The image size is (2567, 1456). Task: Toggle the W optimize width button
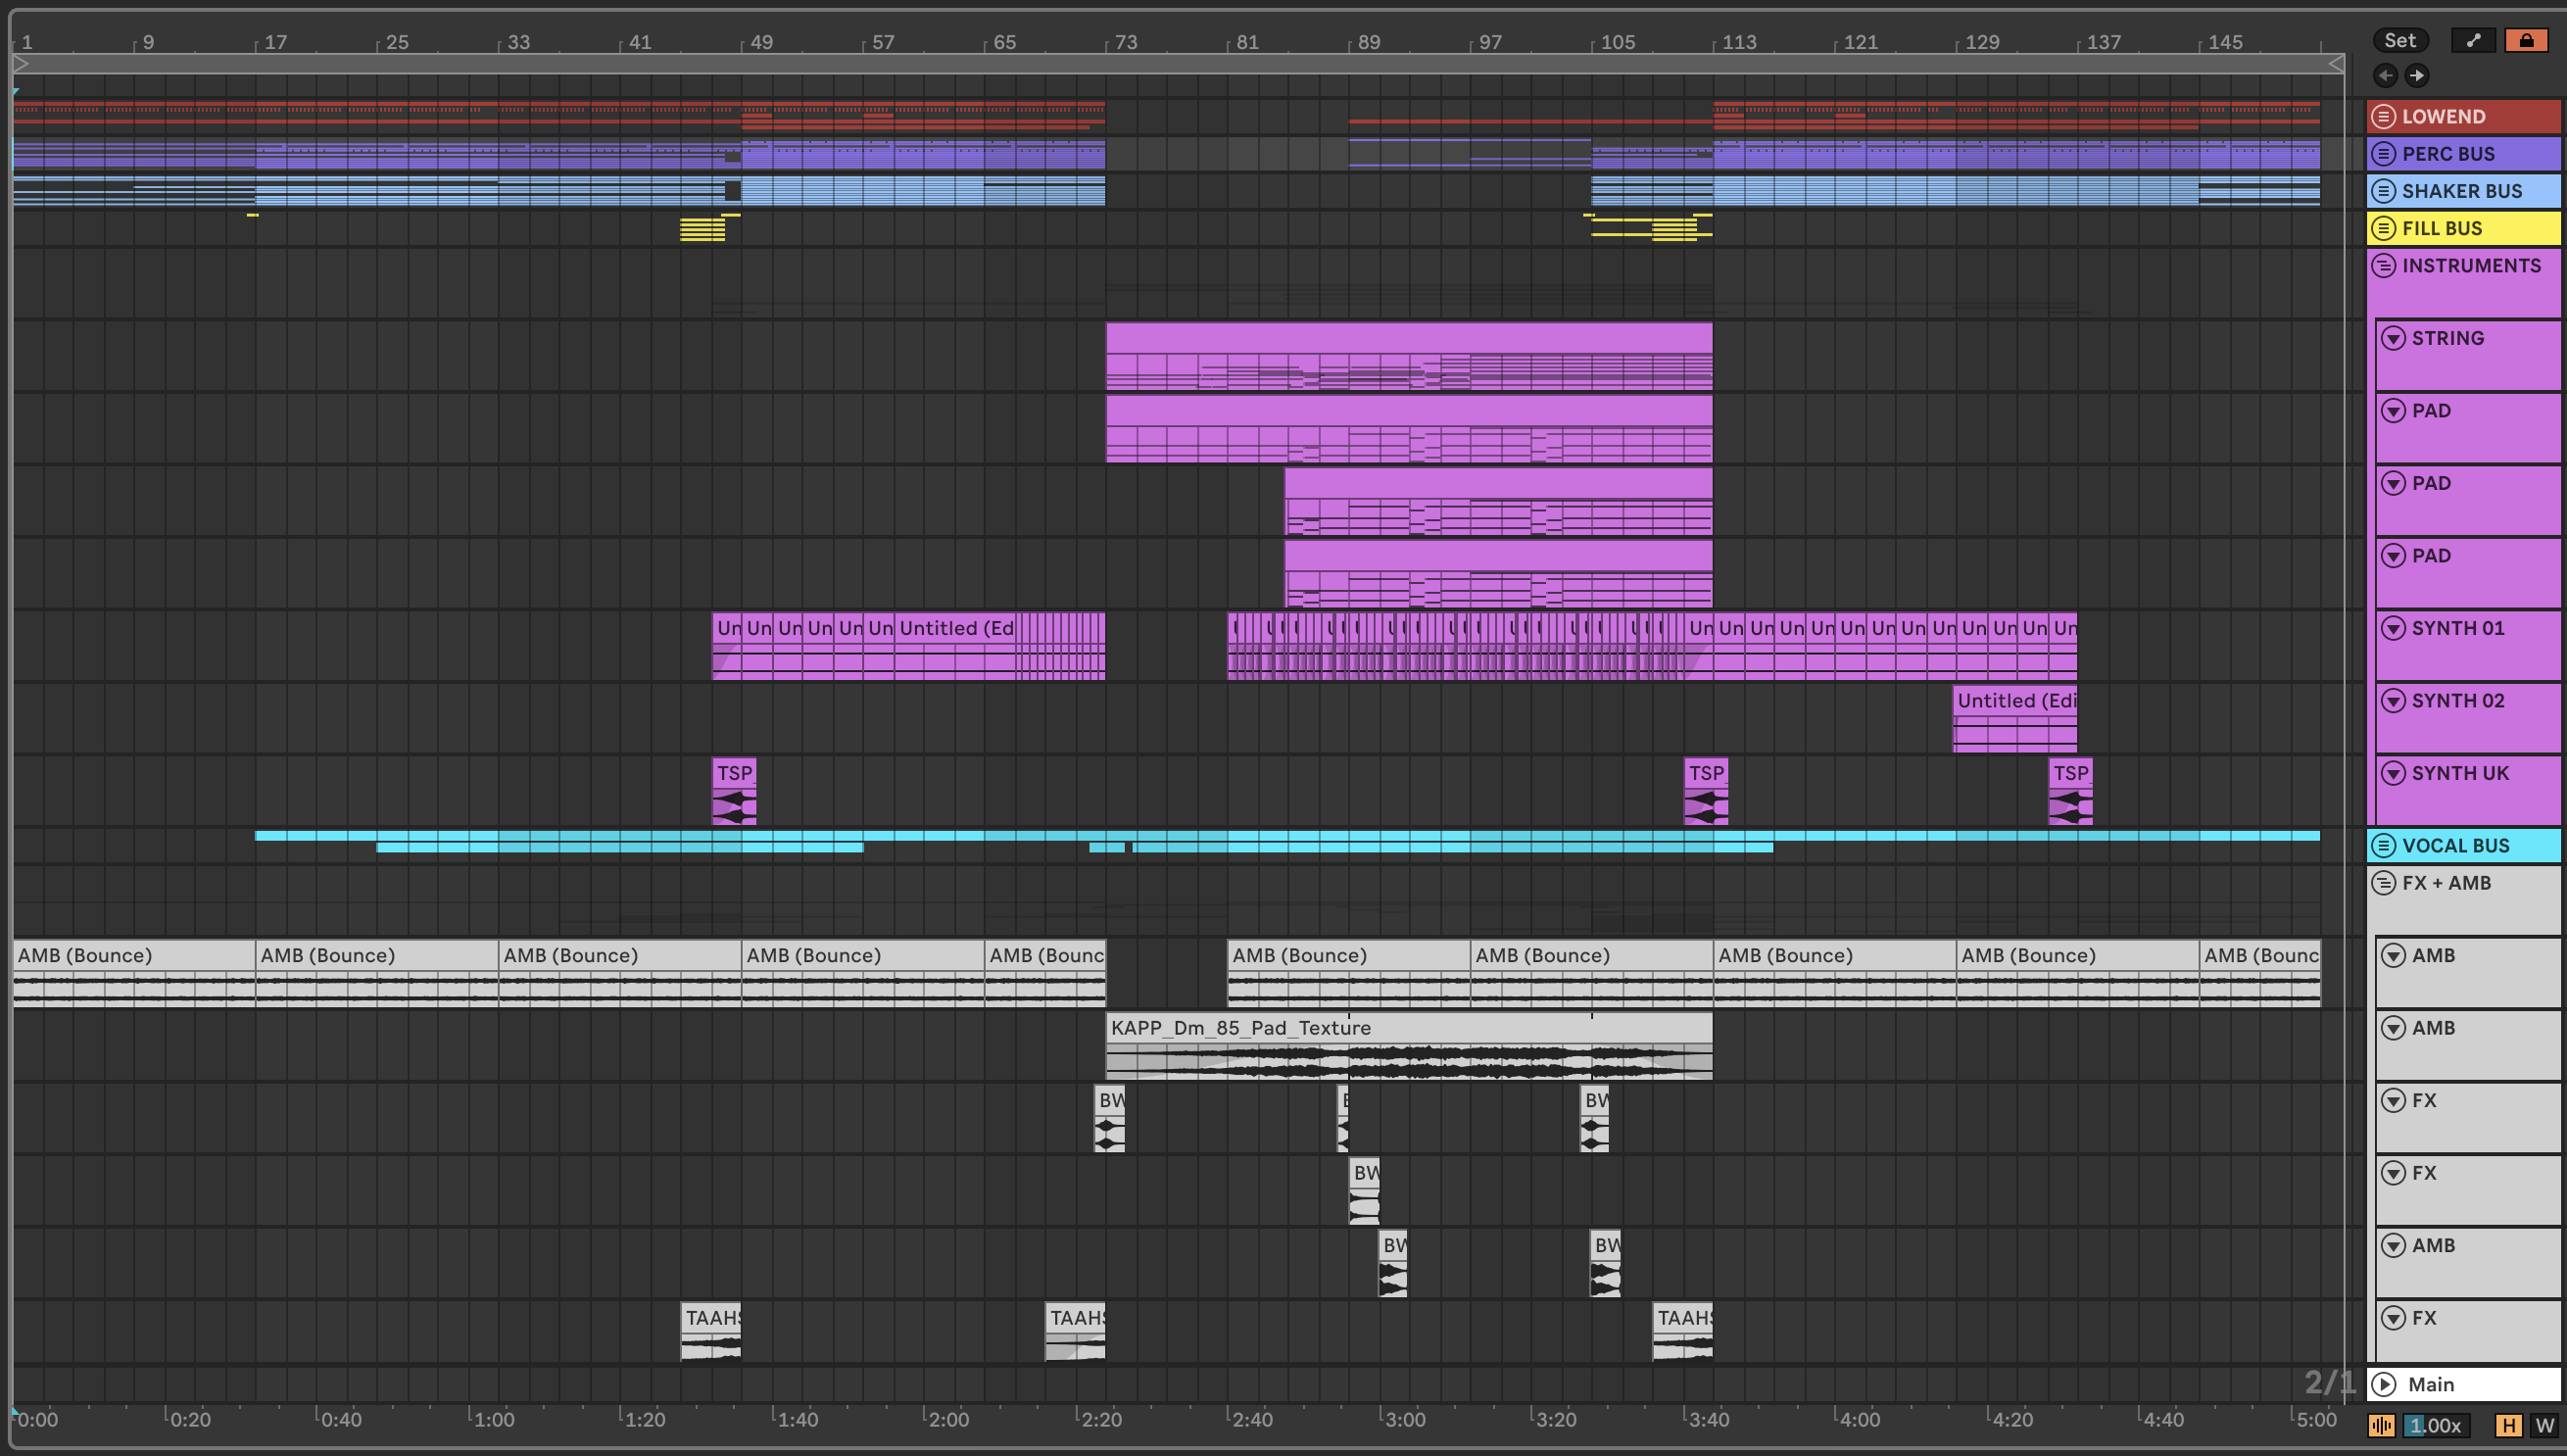(2545, 1425)
